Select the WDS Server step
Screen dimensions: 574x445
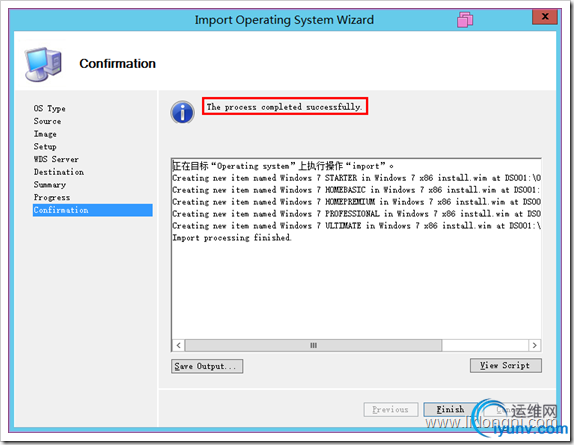pyautogui.click(x=56, y=159)
